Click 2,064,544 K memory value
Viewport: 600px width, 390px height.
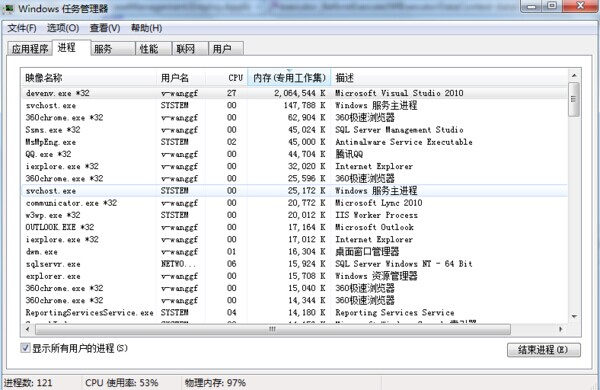[300, 93]
